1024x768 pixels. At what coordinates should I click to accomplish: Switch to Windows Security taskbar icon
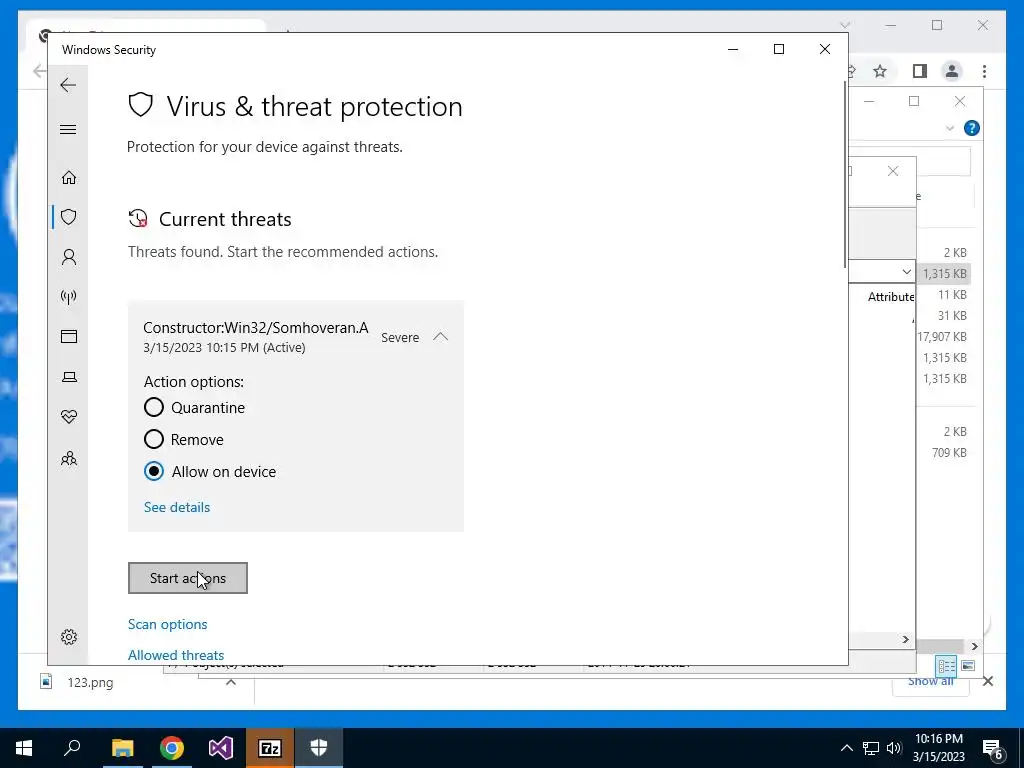pyautogui.click(x=319, y=748)
